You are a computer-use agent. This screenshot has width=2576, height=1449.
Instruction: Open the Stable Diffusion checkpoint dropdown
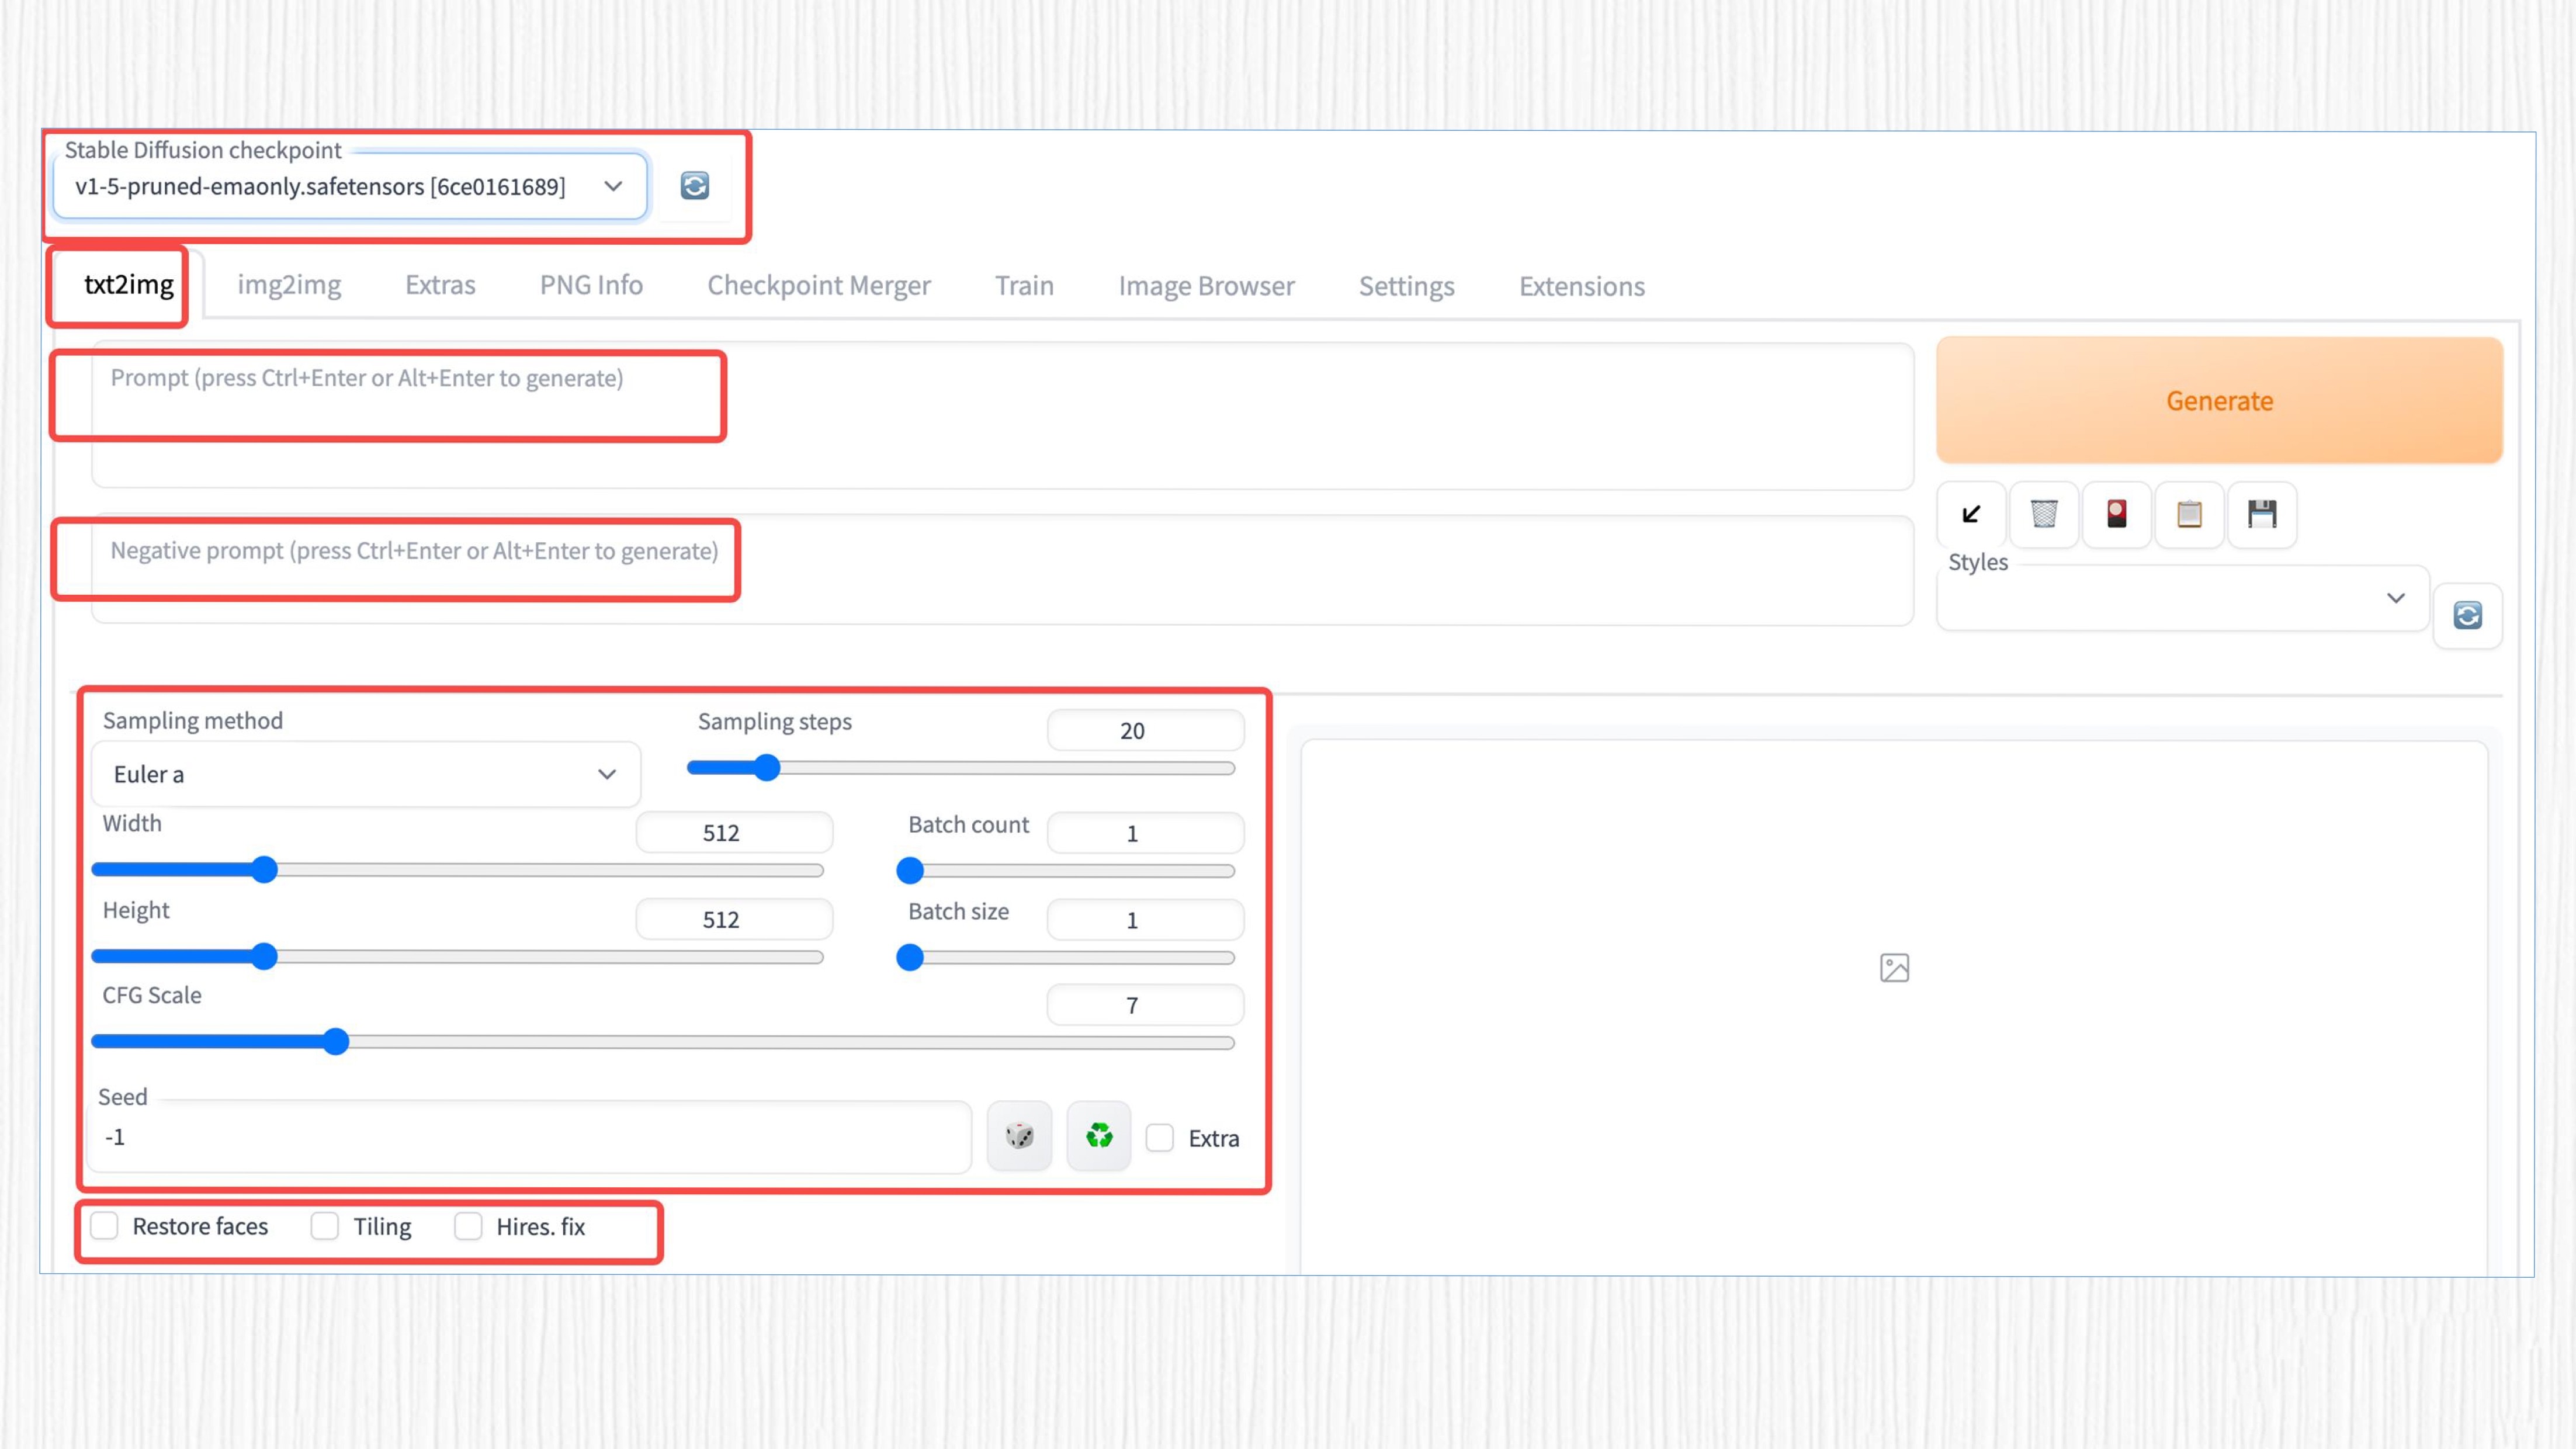click(x=350, y=187)
